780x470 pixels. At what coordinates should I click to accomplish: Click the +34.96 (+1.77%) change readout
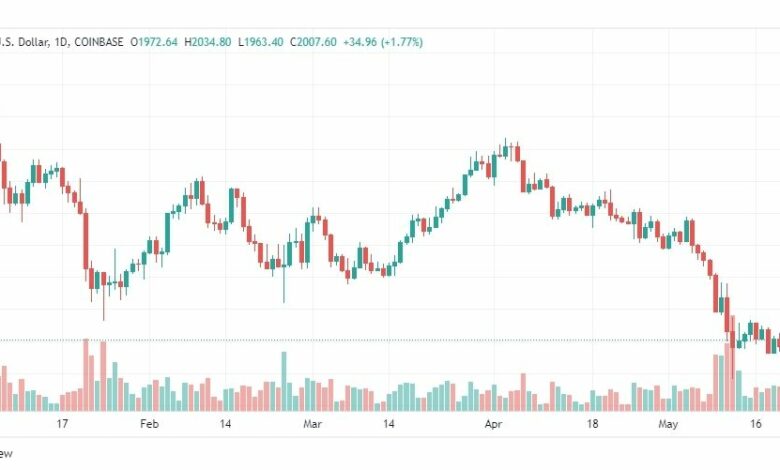pos(383,42)
